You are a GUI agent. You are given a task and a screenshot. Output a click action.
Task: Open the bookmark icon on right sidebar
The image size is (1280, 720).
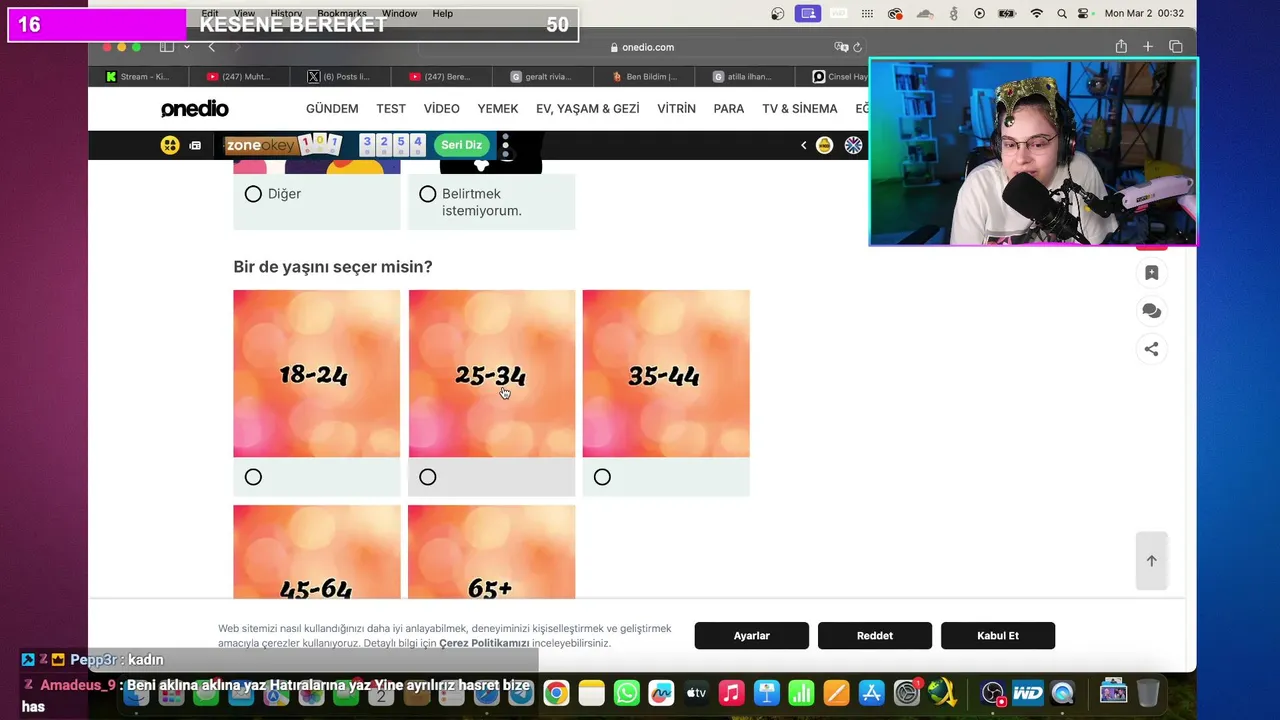click(1151, 273)
